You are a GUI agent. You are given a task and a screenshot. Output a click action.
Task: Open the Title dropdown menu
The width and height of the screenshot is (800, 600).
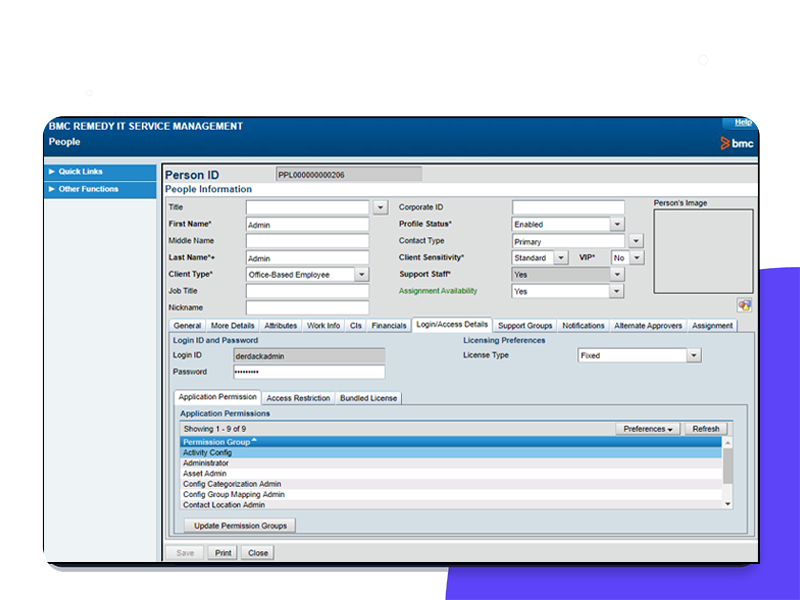tap(380, 207)
